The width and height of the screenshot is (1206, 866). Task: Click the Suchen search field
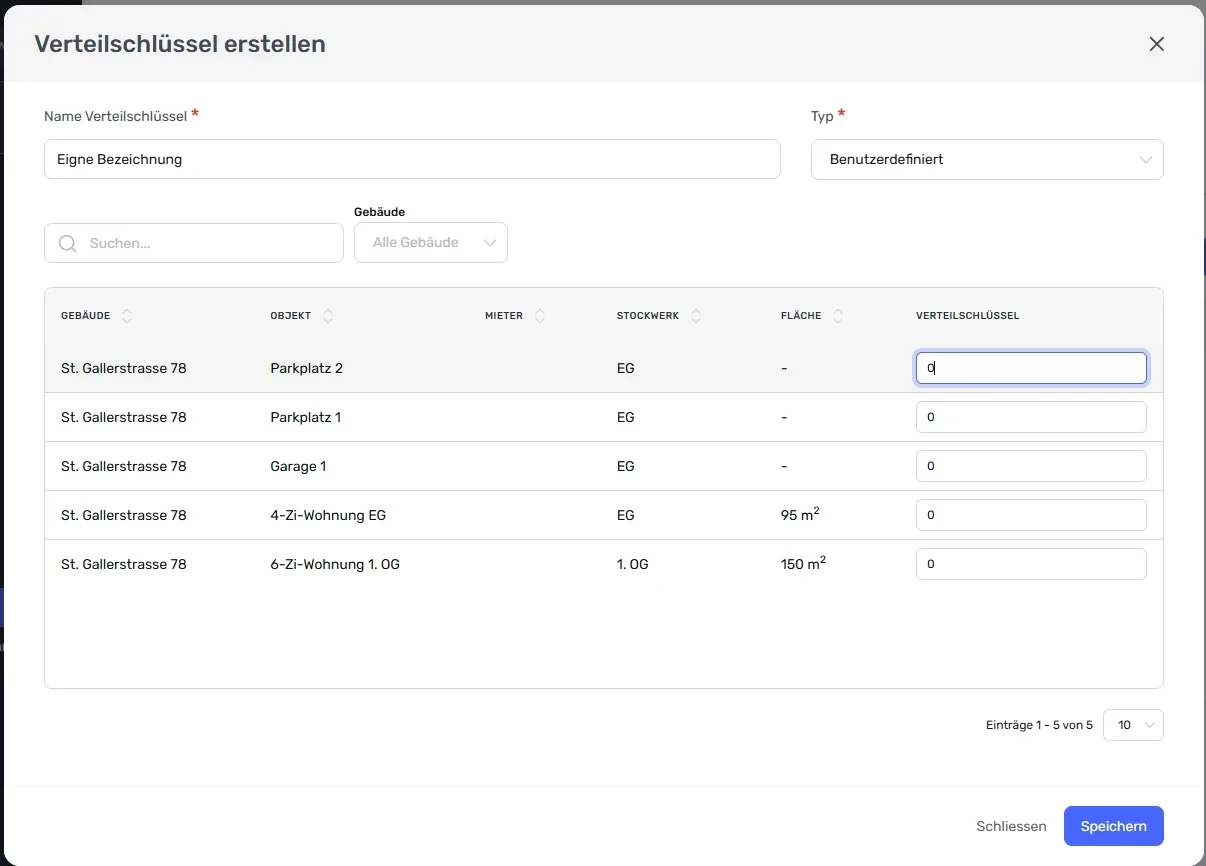[194, 243]
